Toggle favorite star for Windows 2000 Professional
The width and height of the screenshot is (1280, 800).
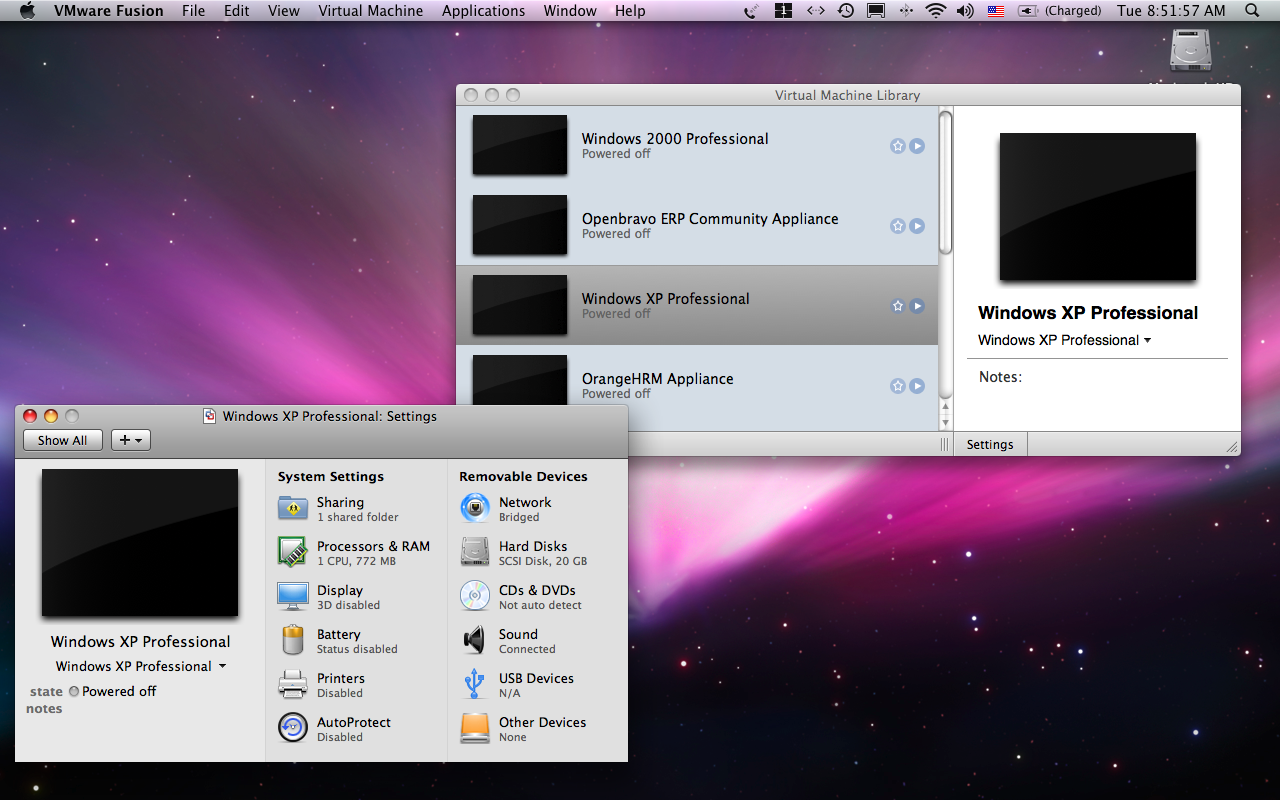[x=897, y=146]
